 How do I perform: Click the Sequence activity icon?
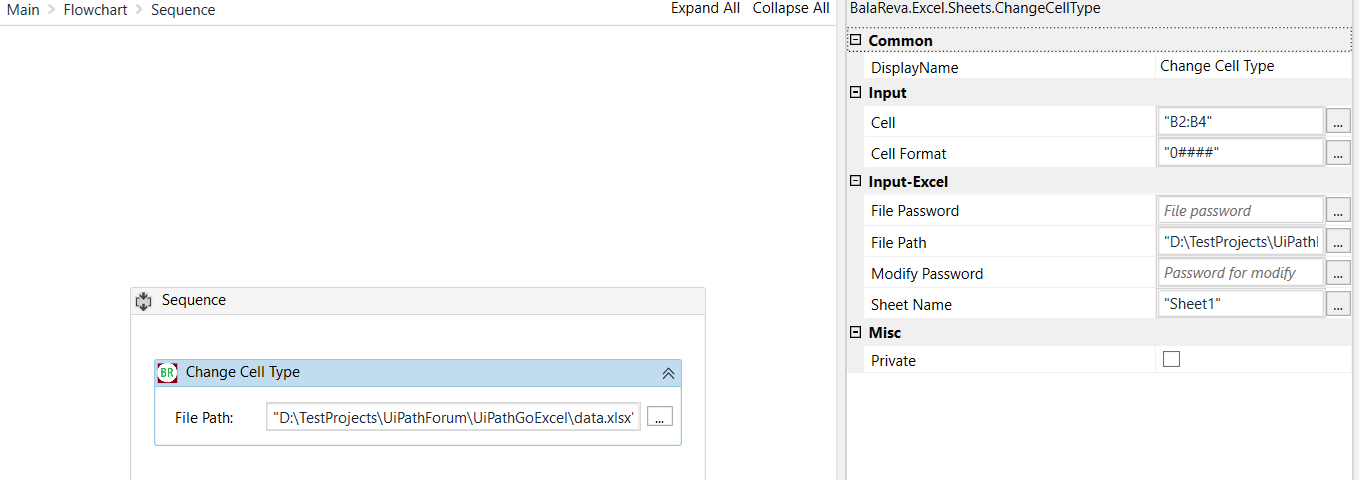143,300
